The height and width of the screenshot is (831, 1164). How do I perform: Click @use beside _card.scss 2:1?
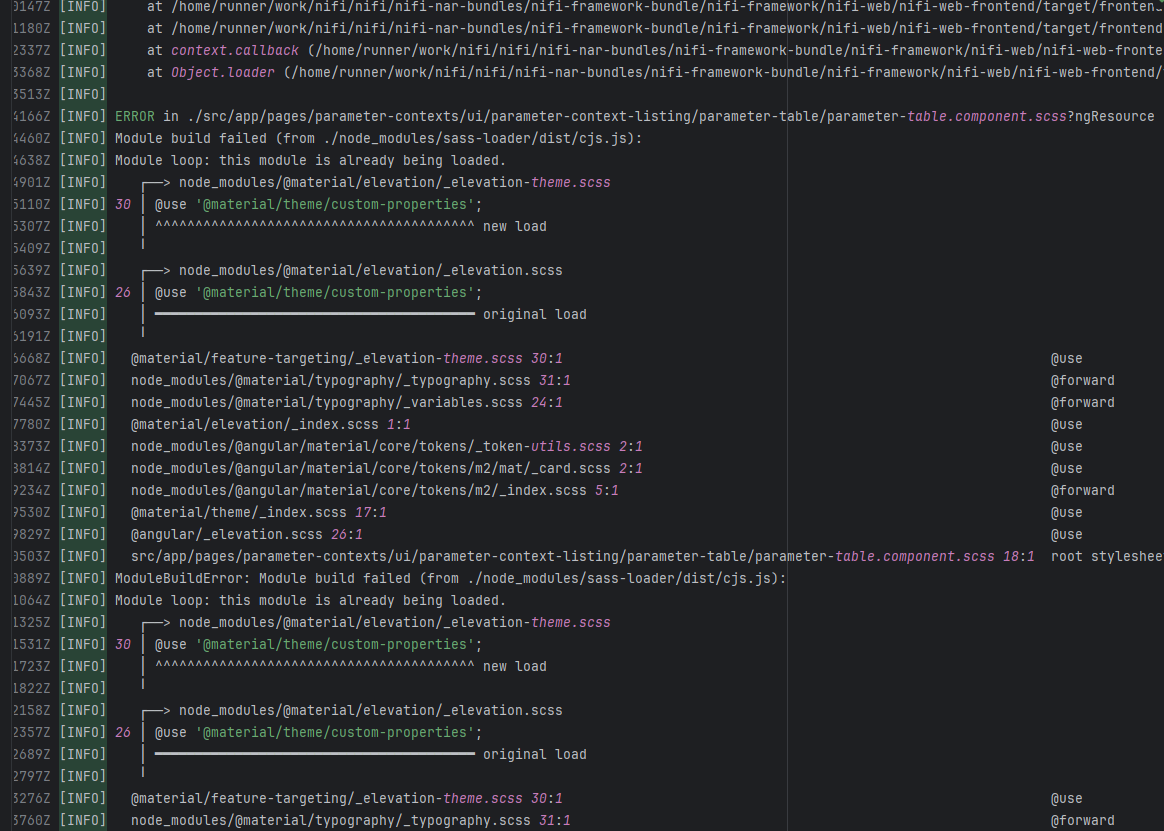click(x=1066, y=468)
